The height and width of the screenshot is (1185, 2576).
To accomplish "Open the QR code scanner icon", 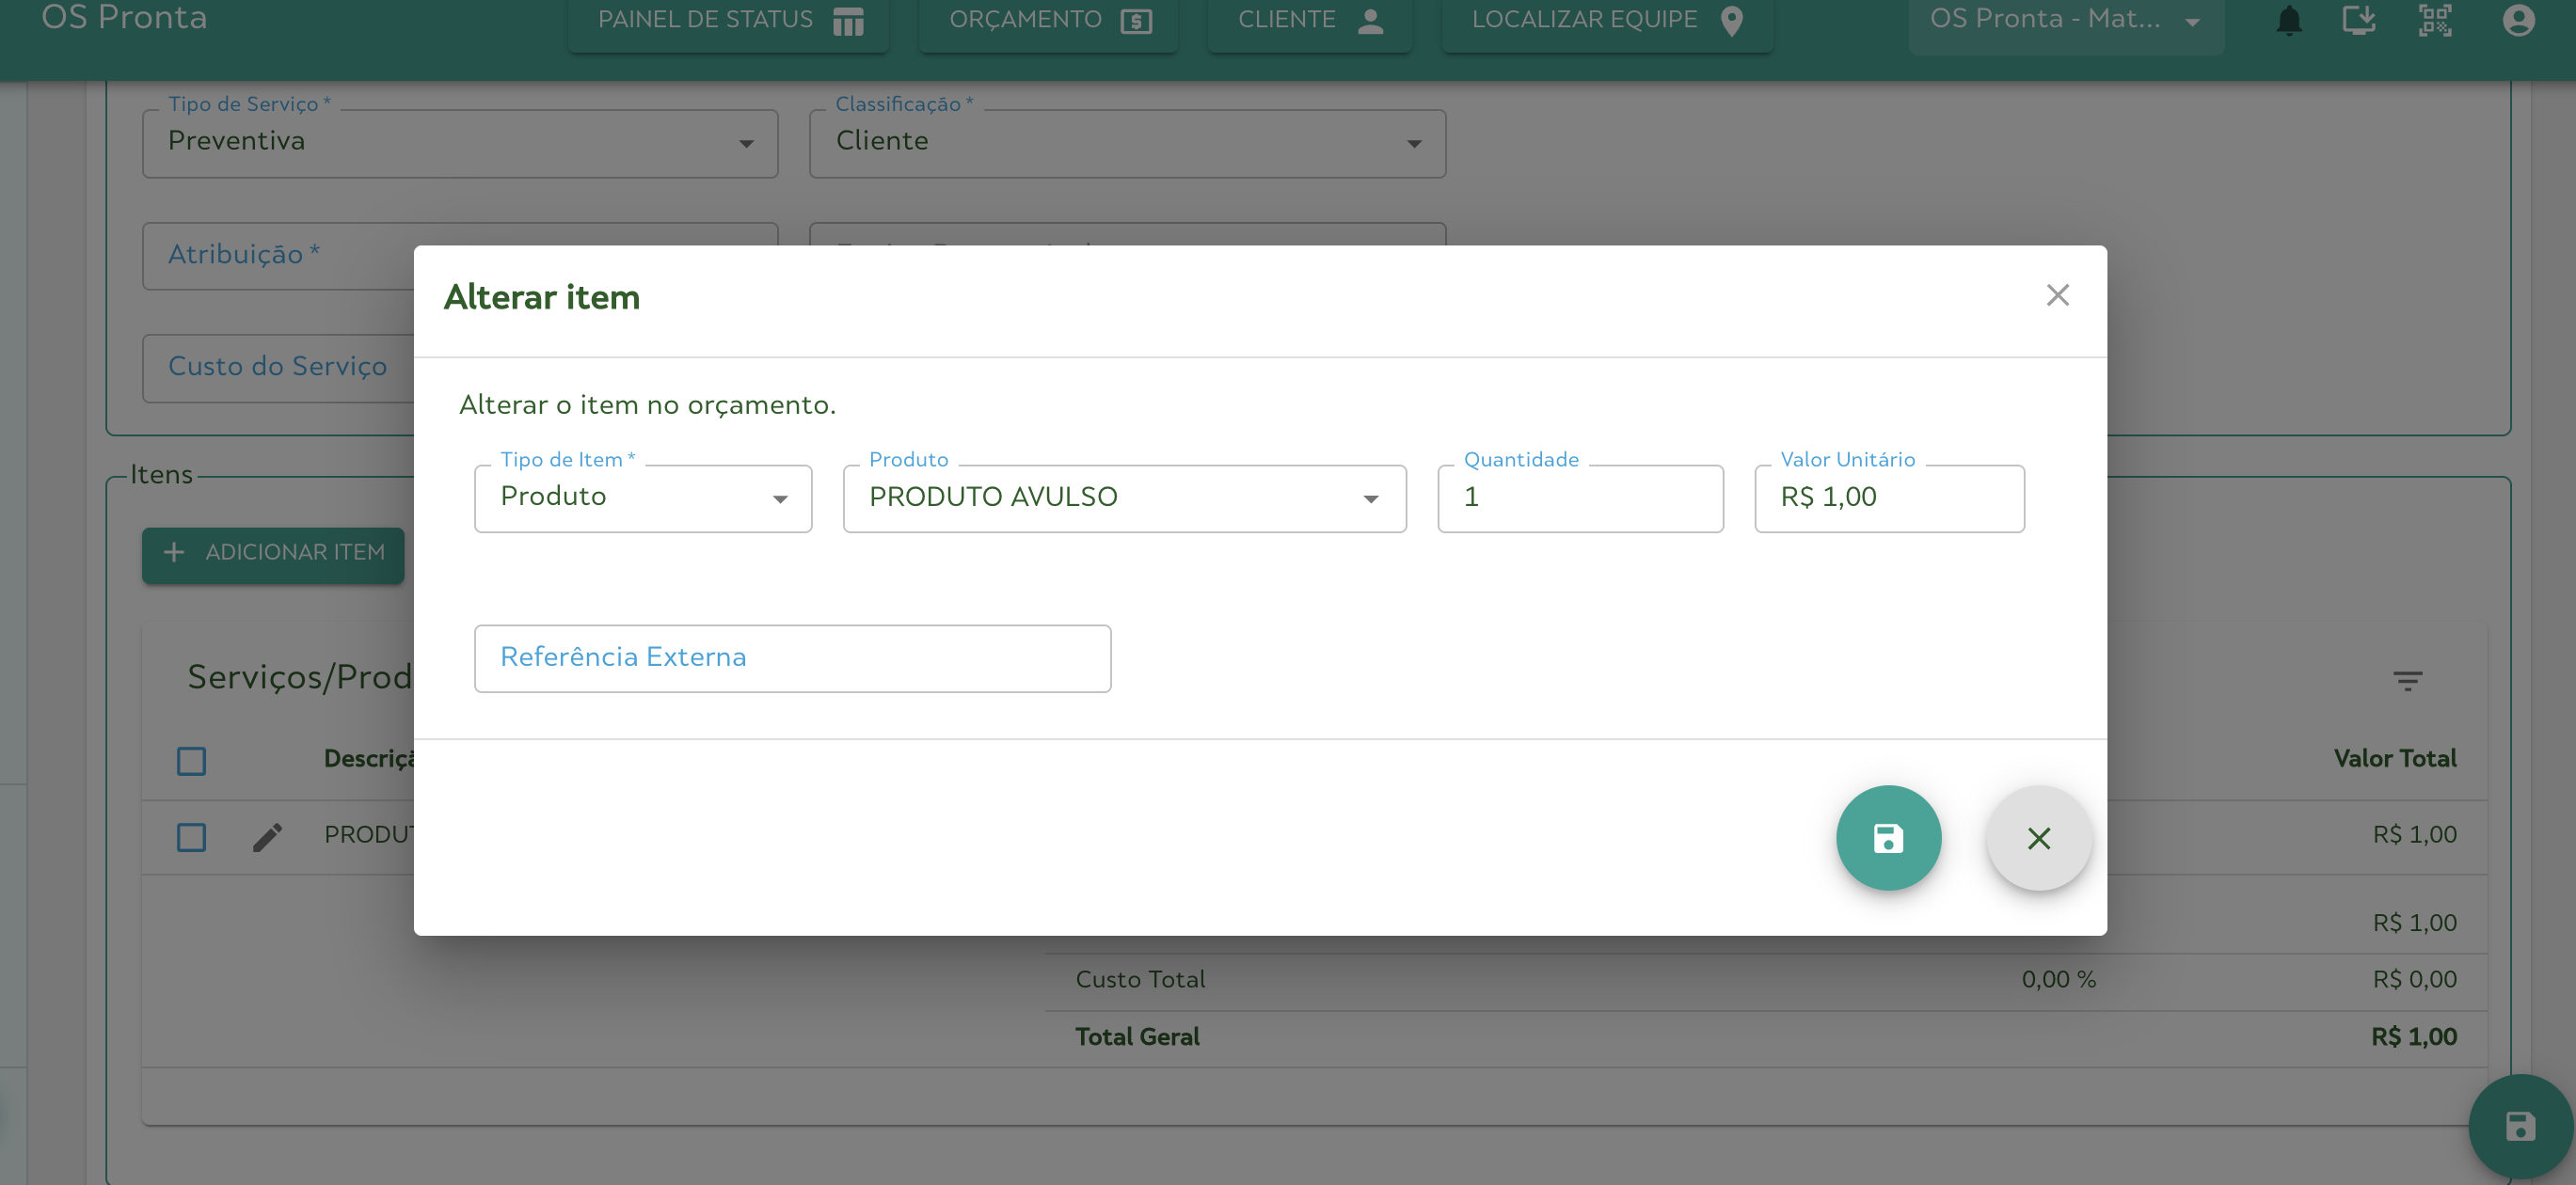I will click(2435, 21).
